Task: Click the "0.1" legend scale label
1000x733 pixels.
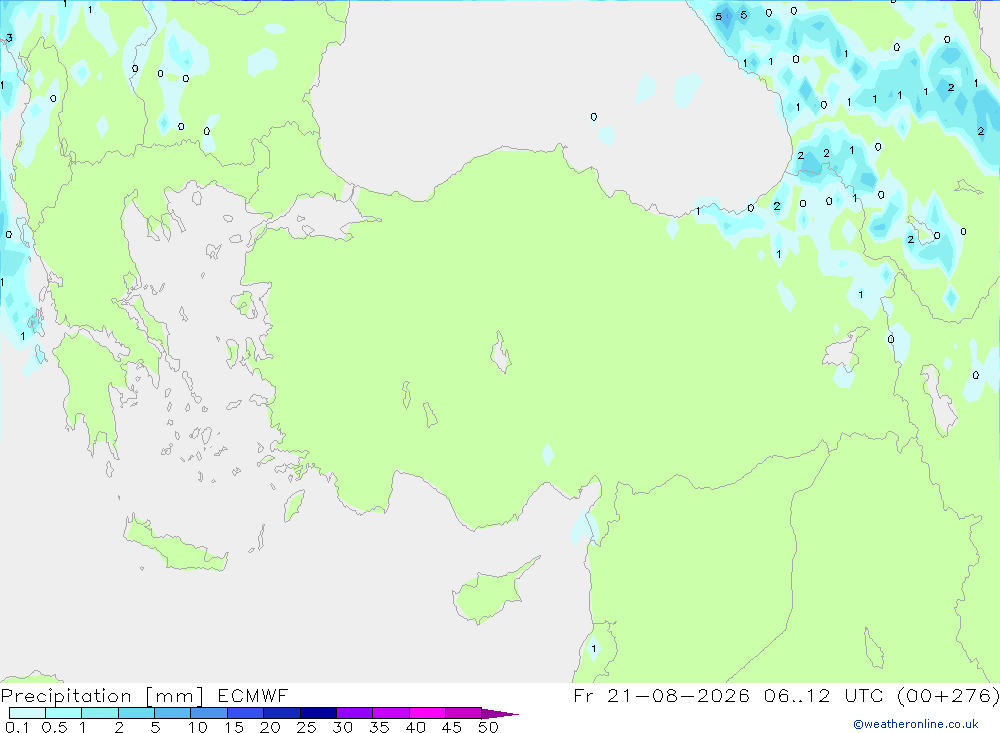Action: (x=17, y=727)
